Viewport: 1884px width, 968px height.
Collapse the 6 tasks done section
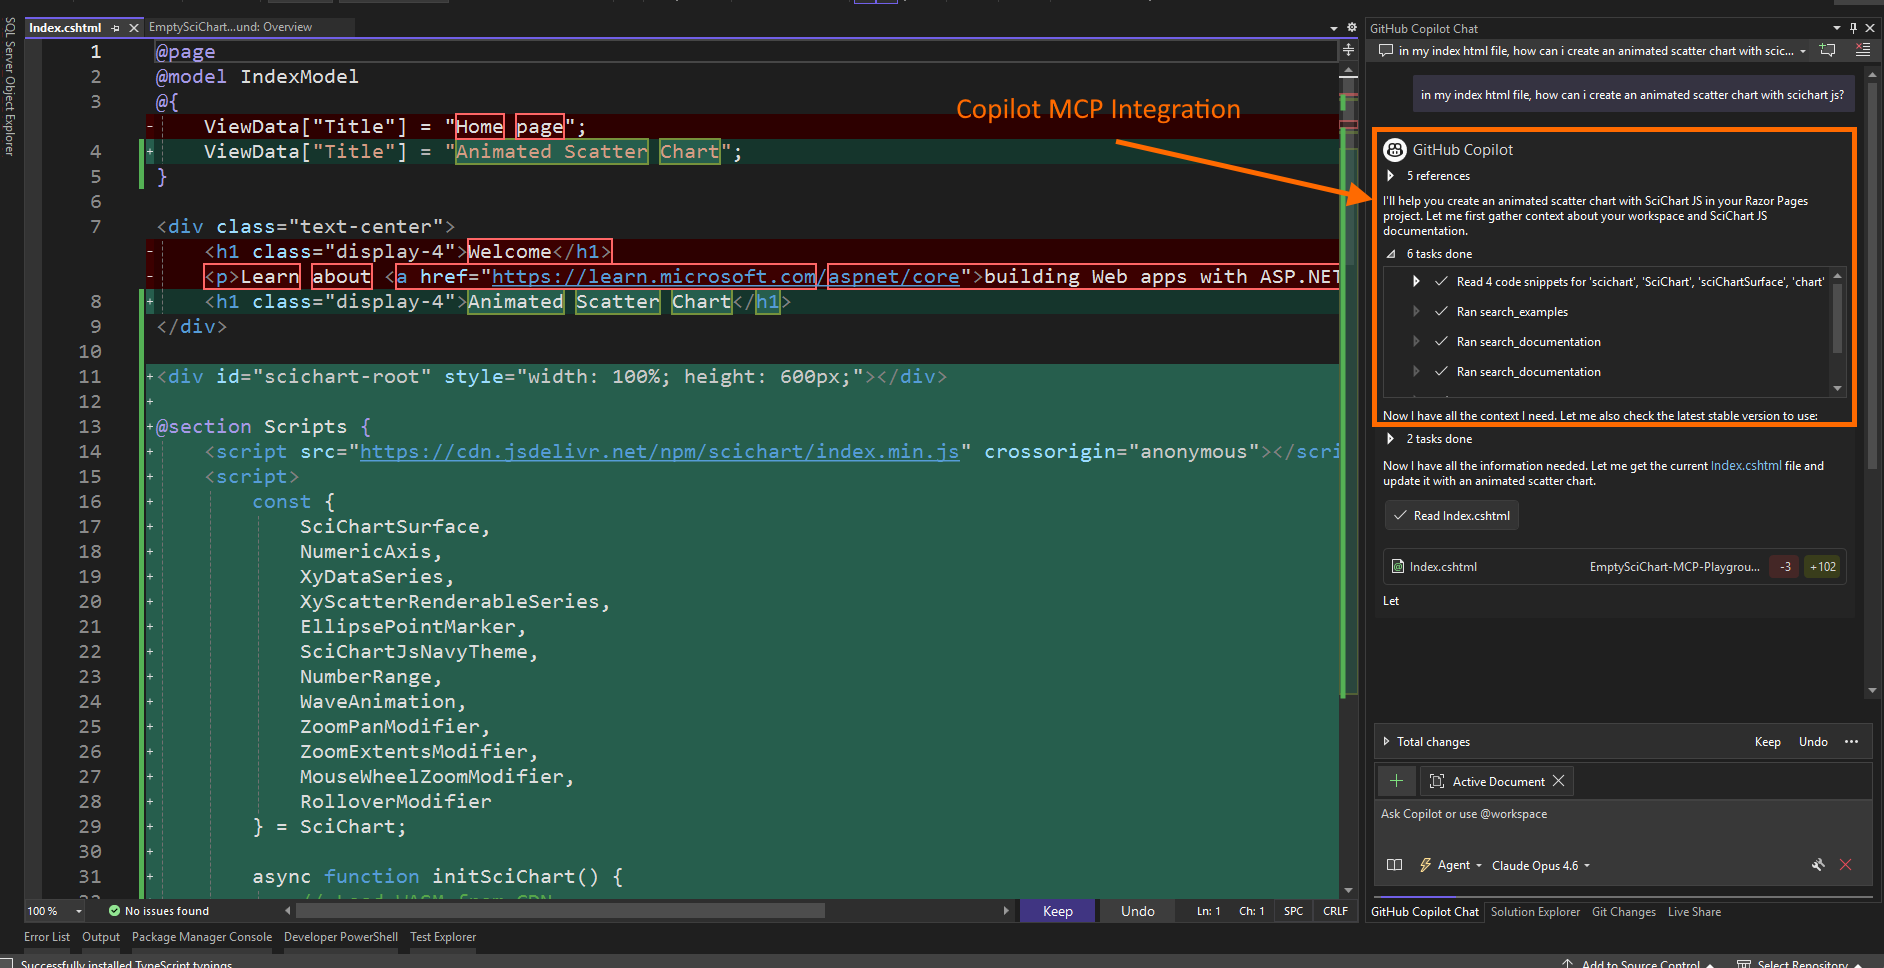[1390, 254]
